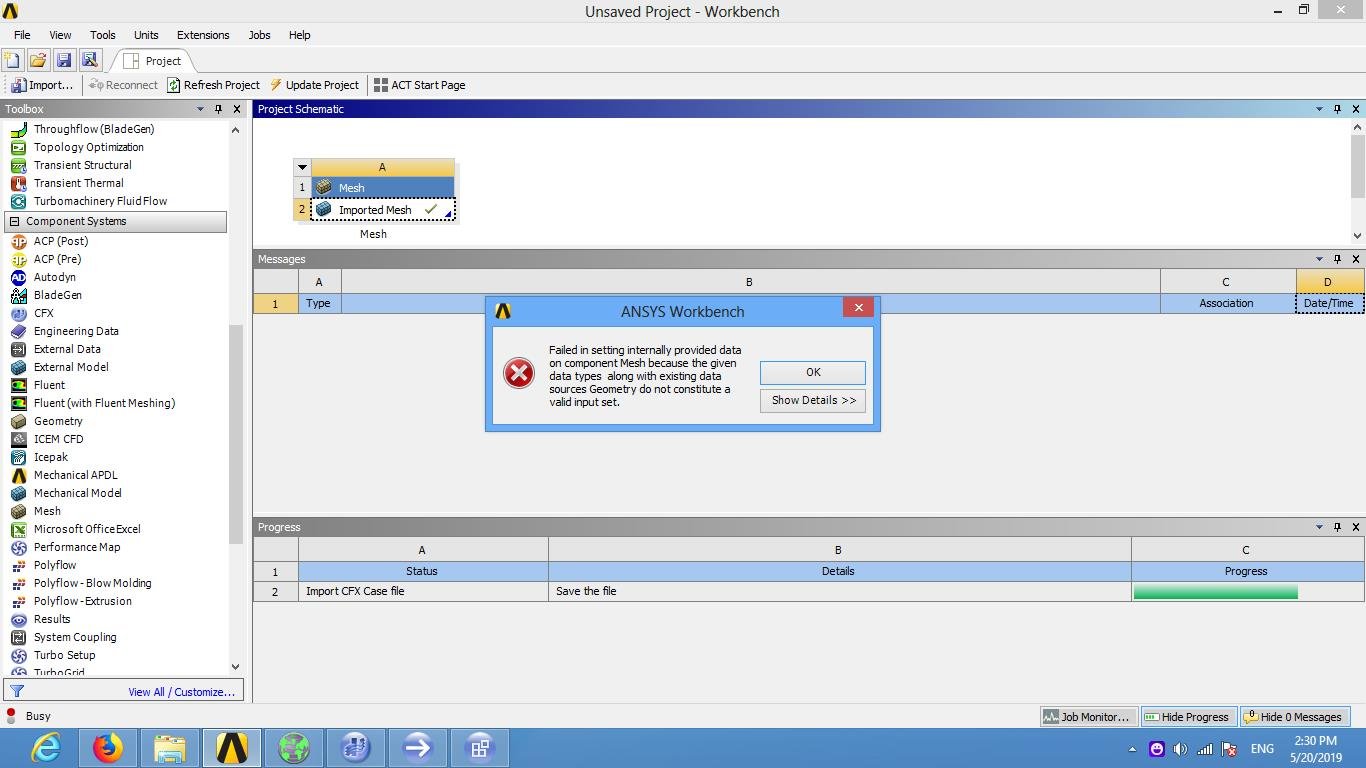Select the Turbo Setup component icon
Image resolution: width=1366 pixels, height=768 pixels.
[x=18, y=655]
